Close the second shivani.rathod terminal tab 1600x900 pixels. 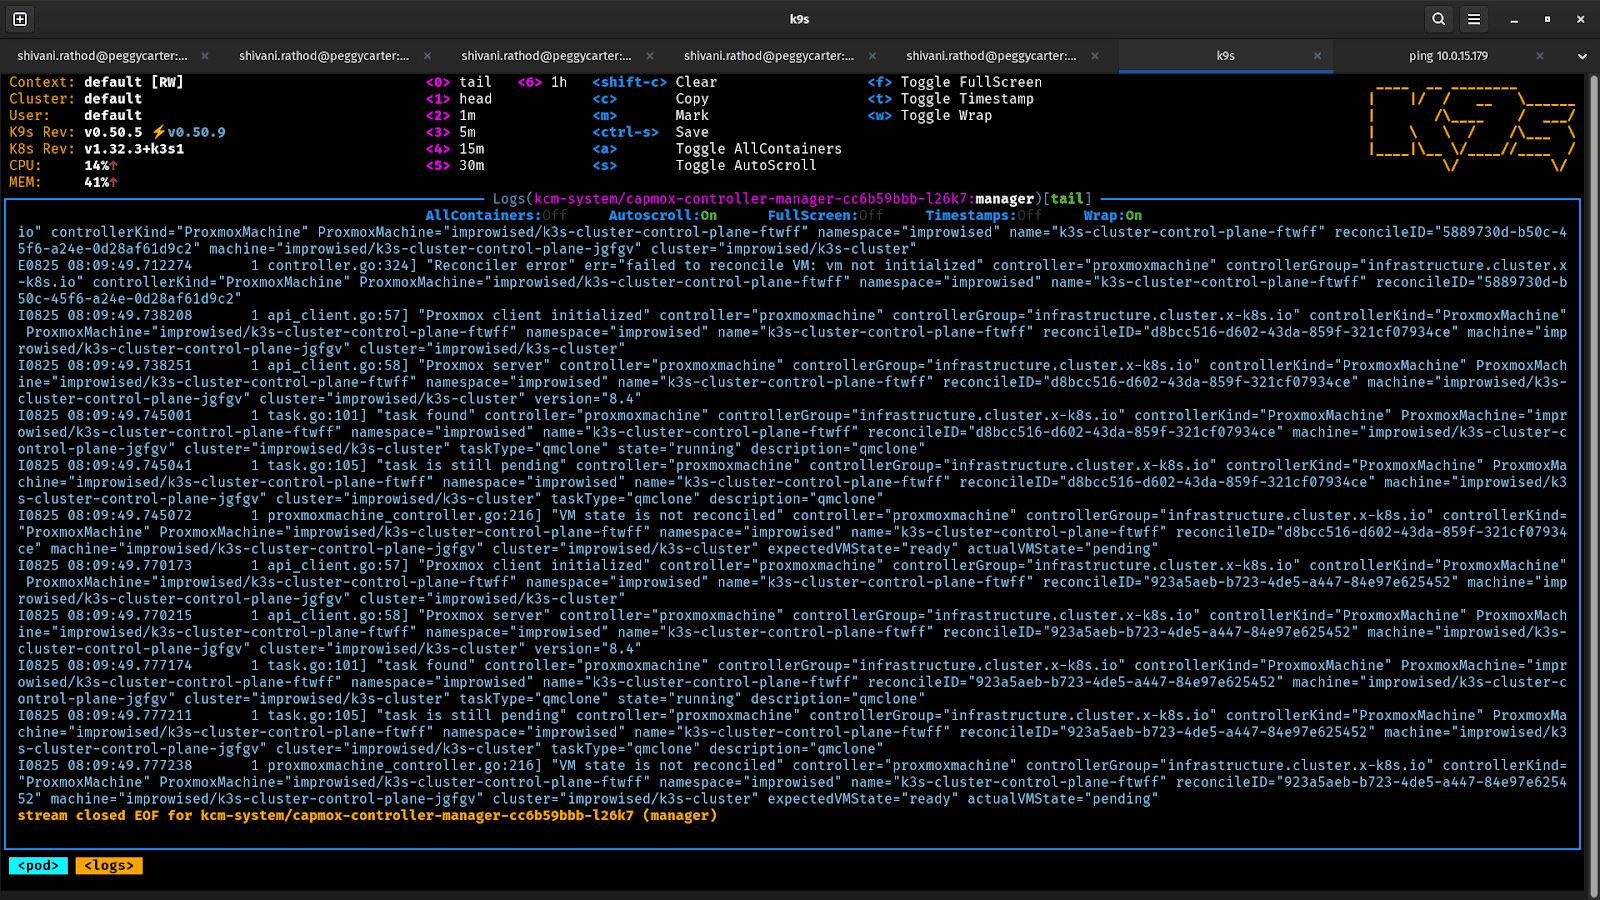pos(426,56)
